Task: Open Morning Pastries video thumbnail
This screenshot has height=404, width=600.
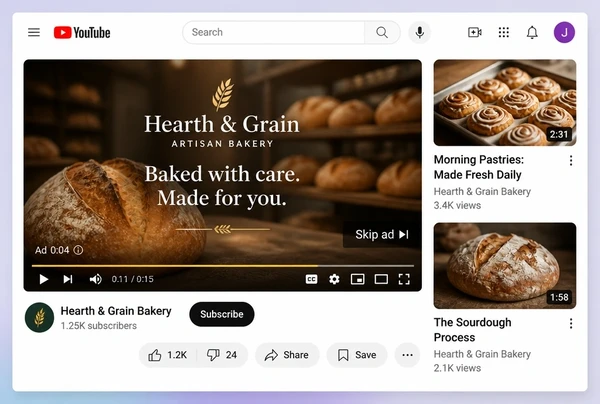Action: pyautogui.click(x=505, y=103)
